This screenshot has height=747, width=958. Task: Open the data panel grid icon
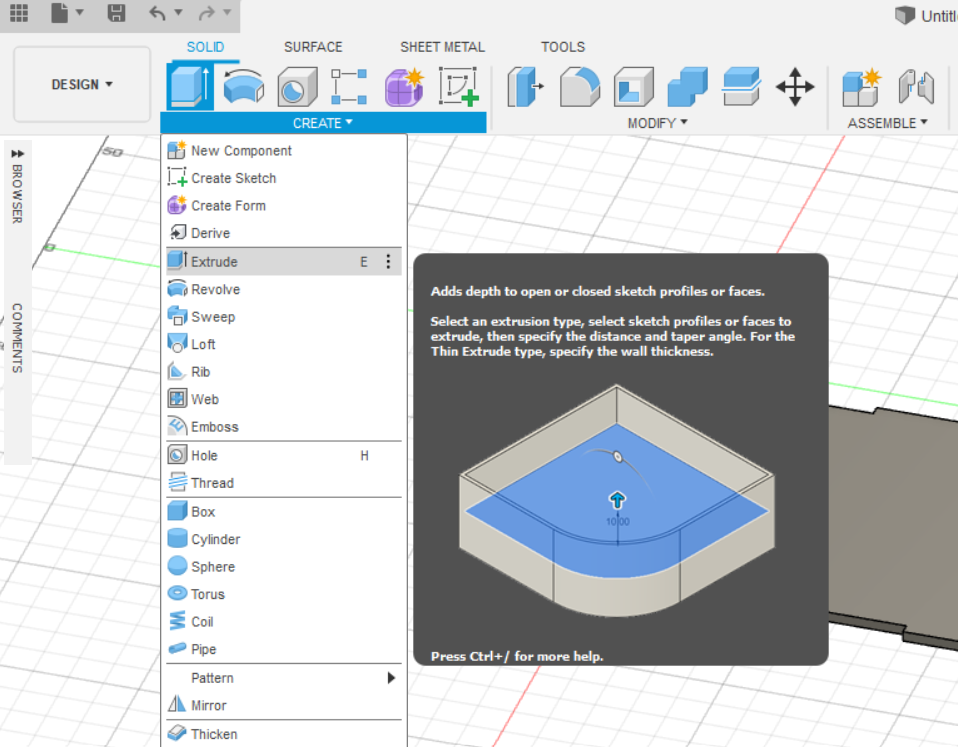[x=18, y=12]
